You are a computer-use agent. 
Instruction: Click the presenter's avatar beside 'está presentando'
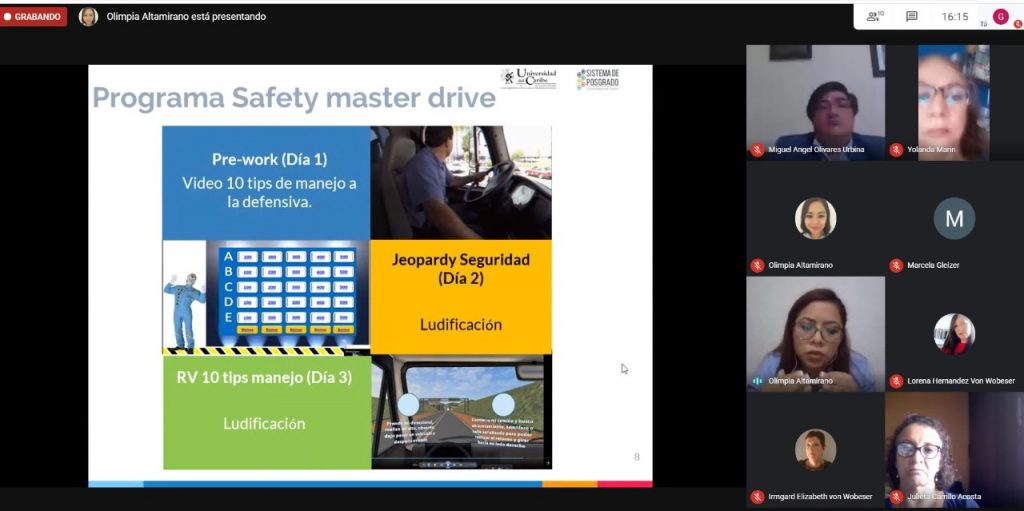point(88,16)
